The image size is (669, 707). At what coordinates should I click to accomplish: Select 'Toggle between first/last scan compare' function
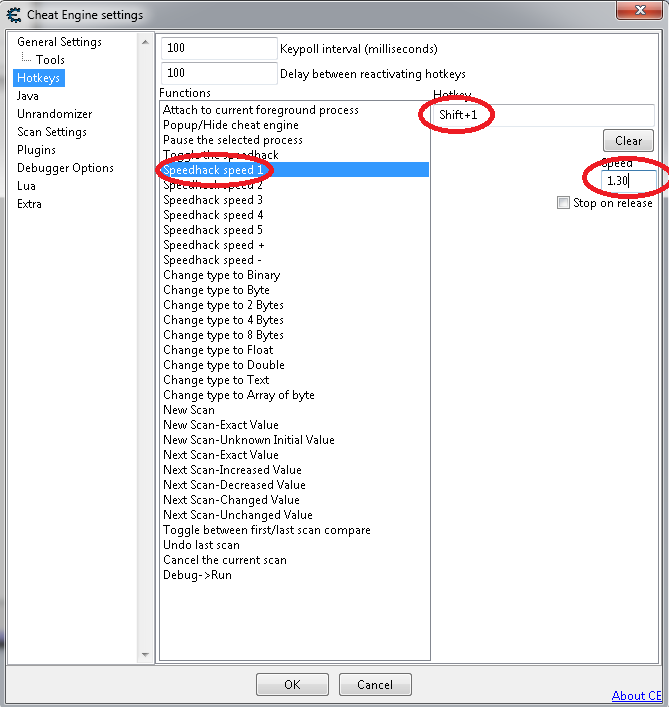(x=295, y=530)
